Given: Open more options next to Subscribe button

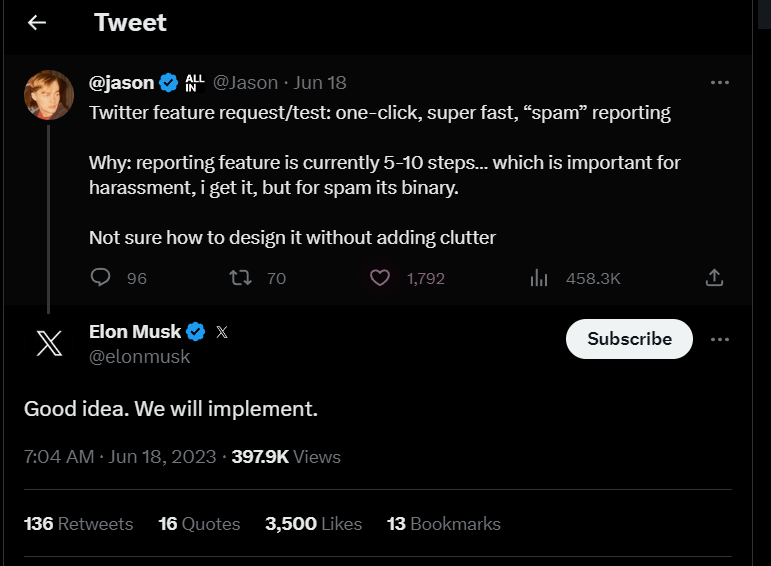Looking at the screenshot, I should coord(719,339).
